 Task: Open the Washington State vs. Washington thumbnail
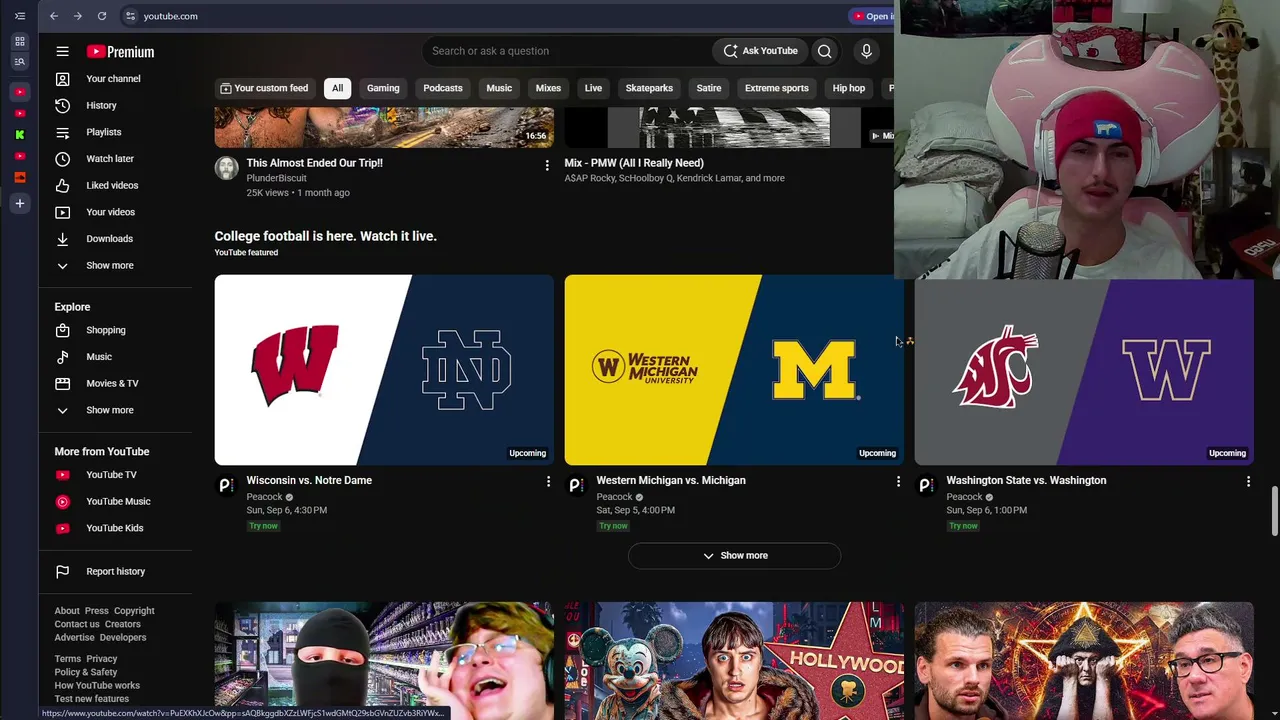pos(1084,370)
